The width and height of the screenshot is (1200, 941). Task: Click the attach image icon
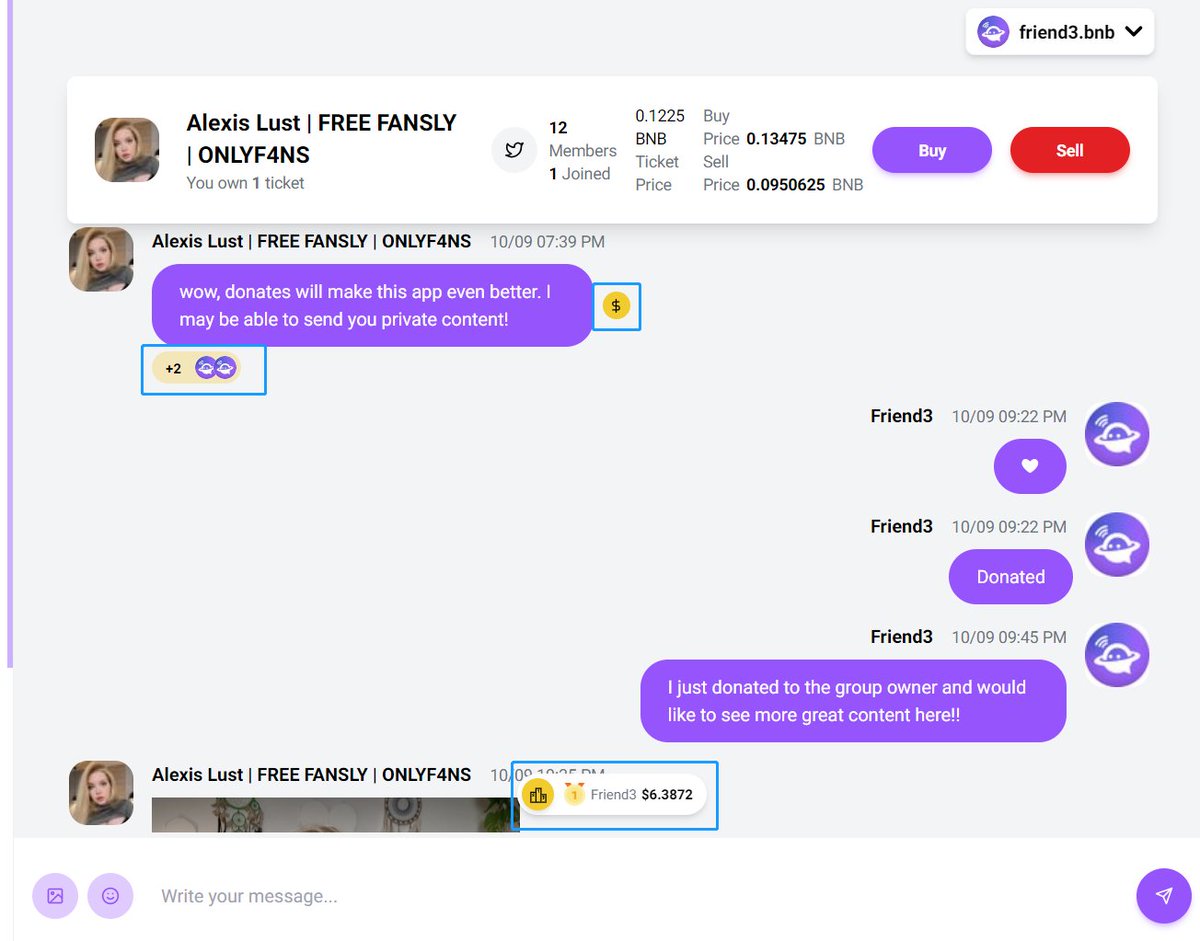[55, 896]
